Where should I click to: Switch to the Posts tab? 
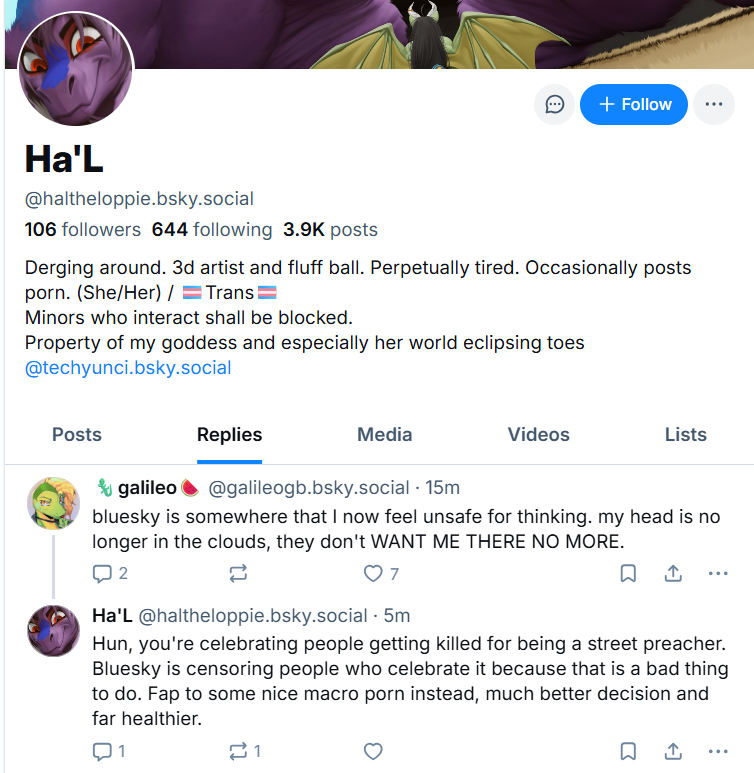(77, 434)
